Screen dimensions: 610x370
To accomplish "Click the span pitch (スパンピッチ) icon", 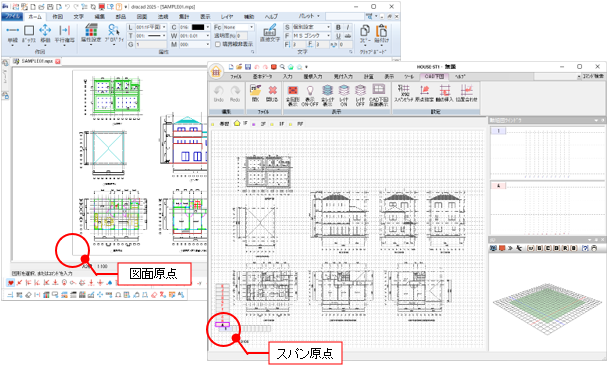I will pos(403,94).
